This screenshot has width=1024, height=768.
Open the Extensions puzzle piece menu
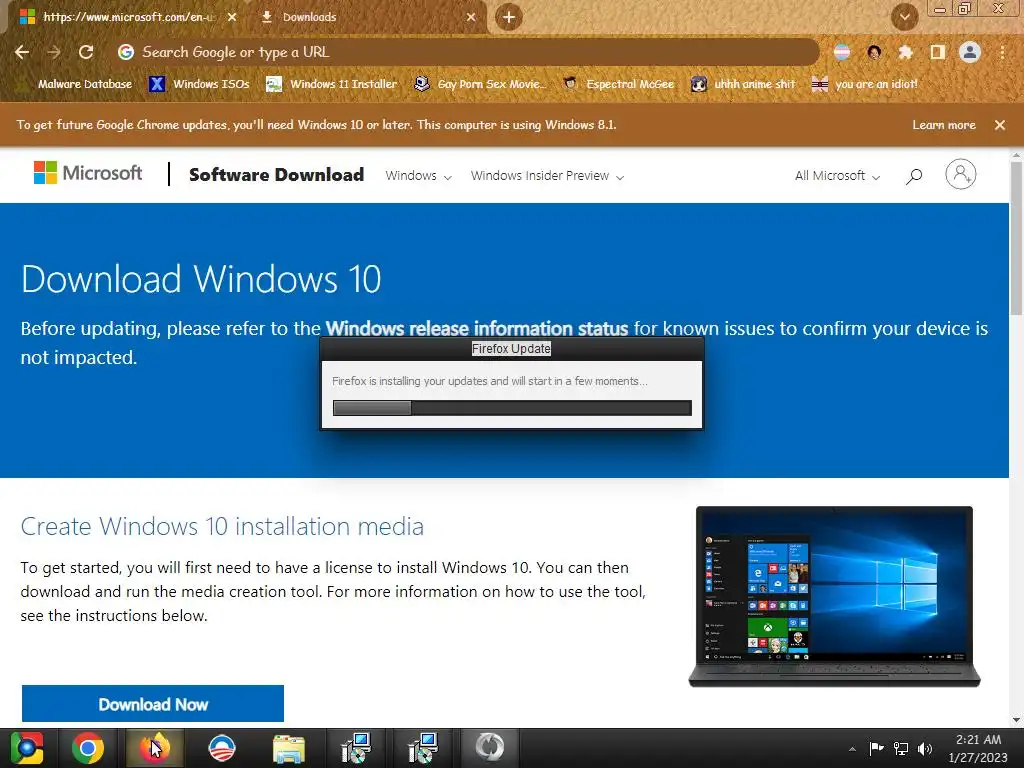(905, 52)
